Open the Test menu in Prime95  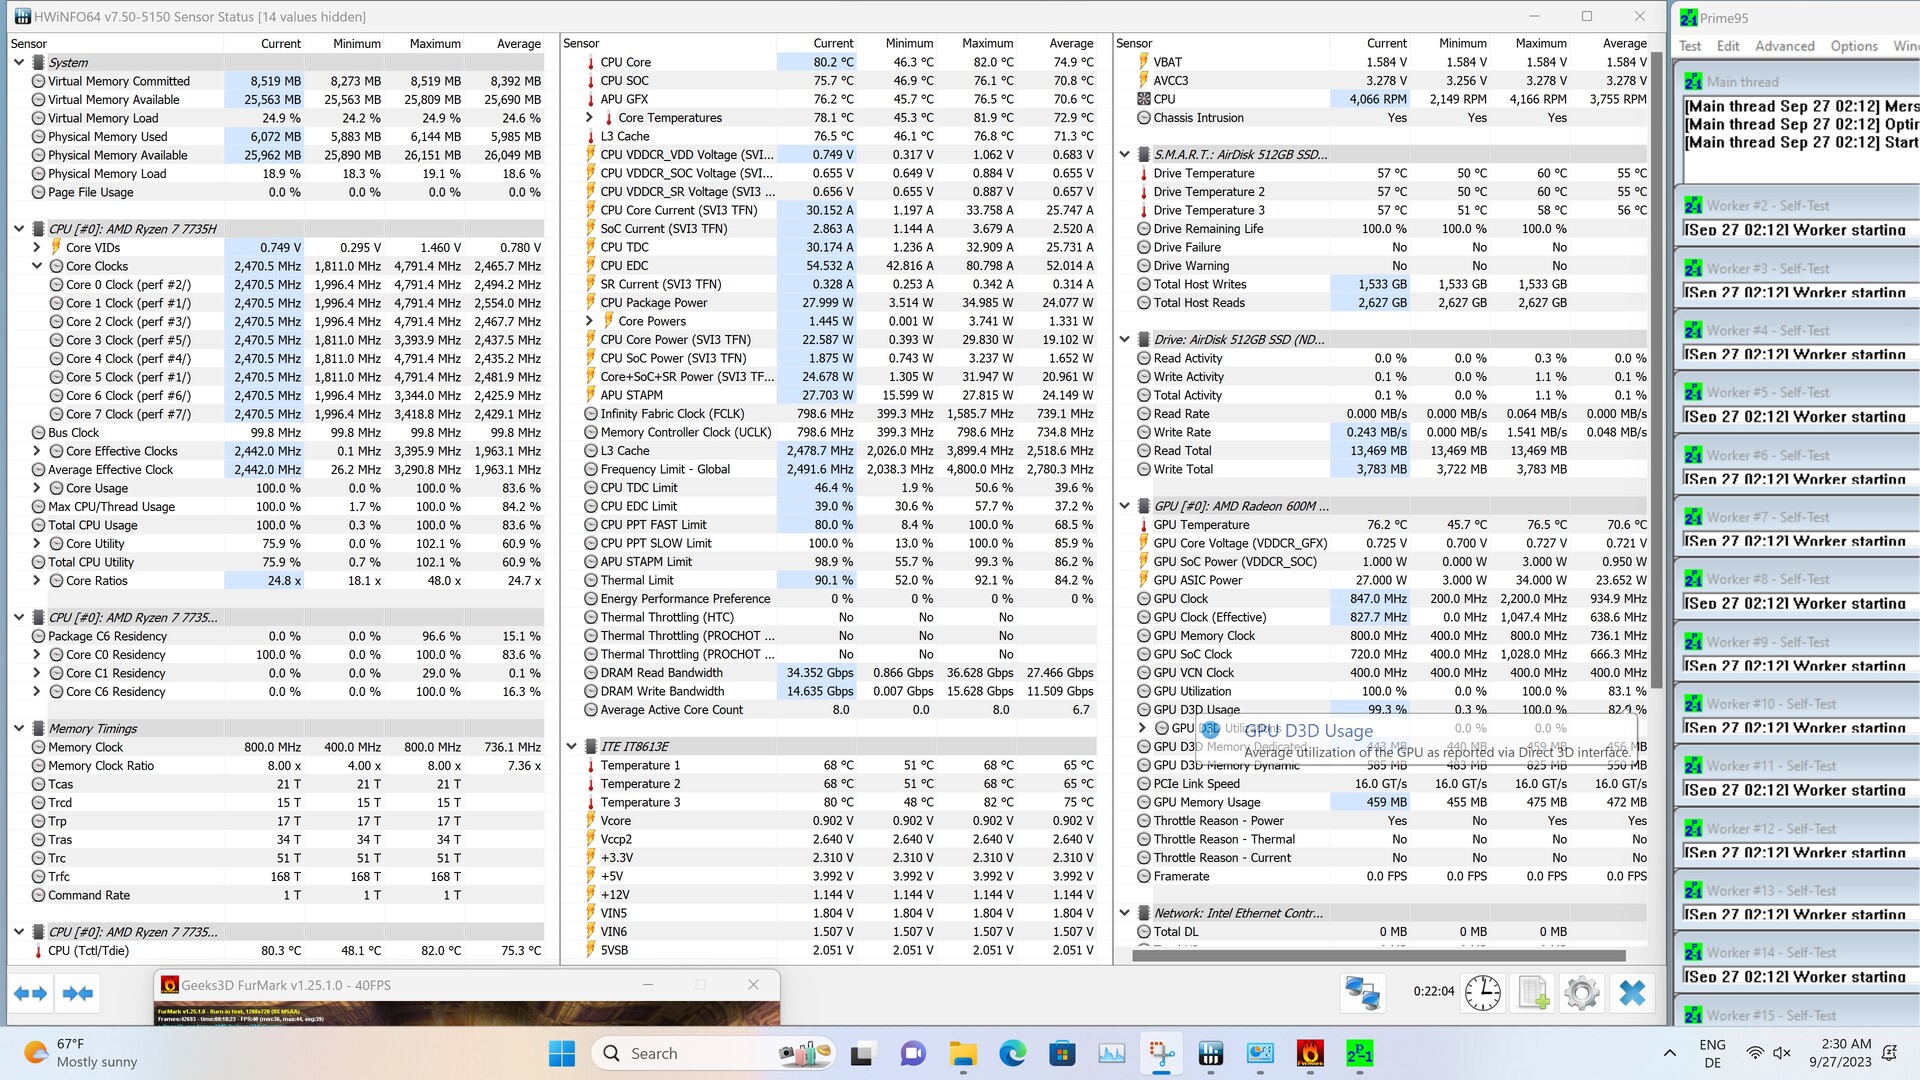pyautogui.click(x=1690, y=46)
